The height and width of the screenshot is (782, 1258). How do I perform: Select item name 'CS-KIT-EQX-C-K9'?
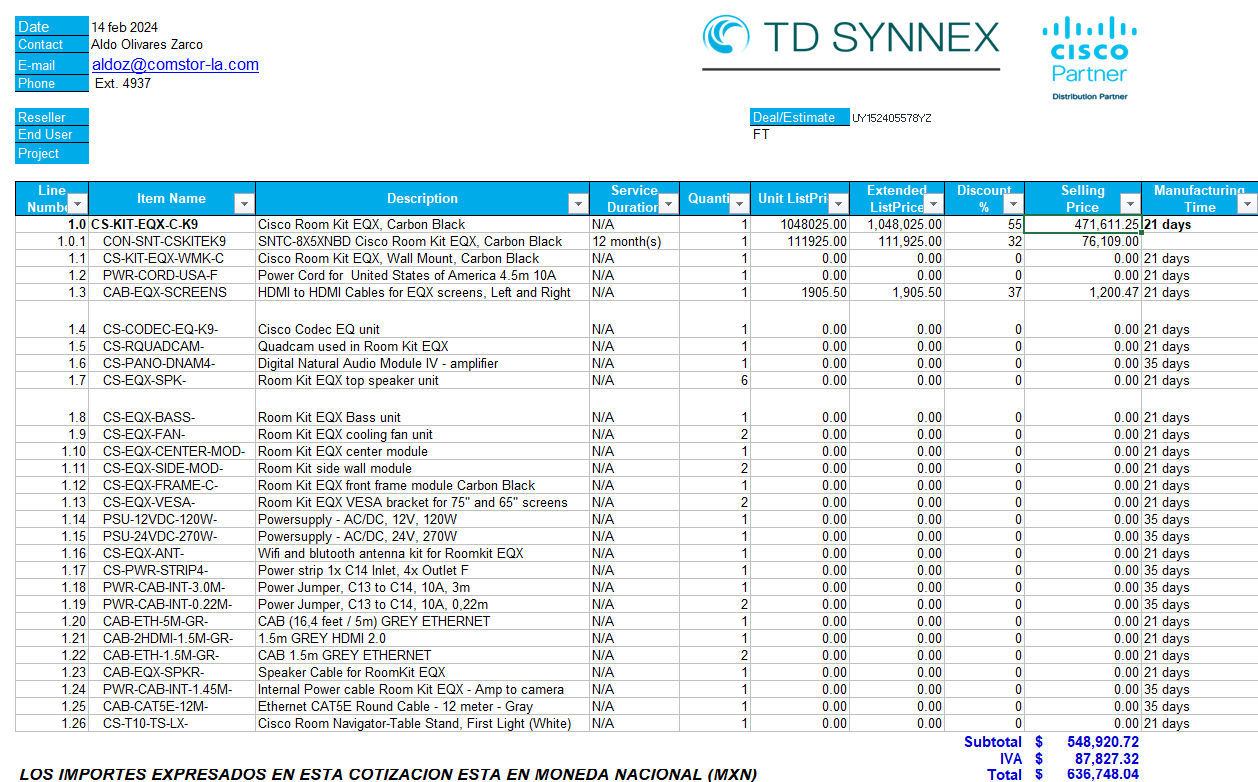click(144, 225)
